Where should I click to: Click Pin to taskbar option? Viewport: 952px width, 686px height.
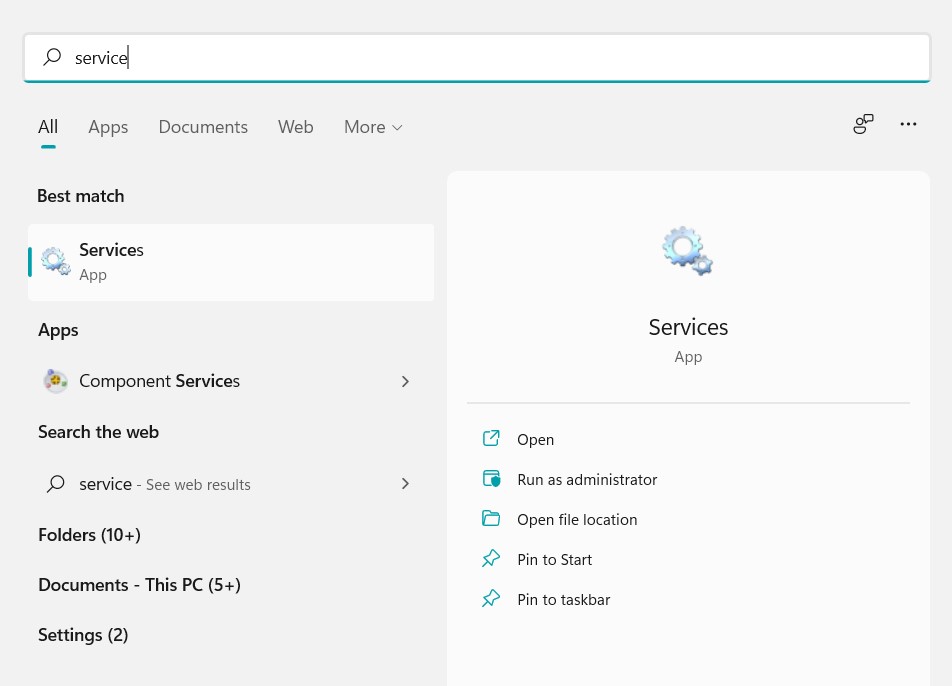pyautogui.click(x=563, y=600)
